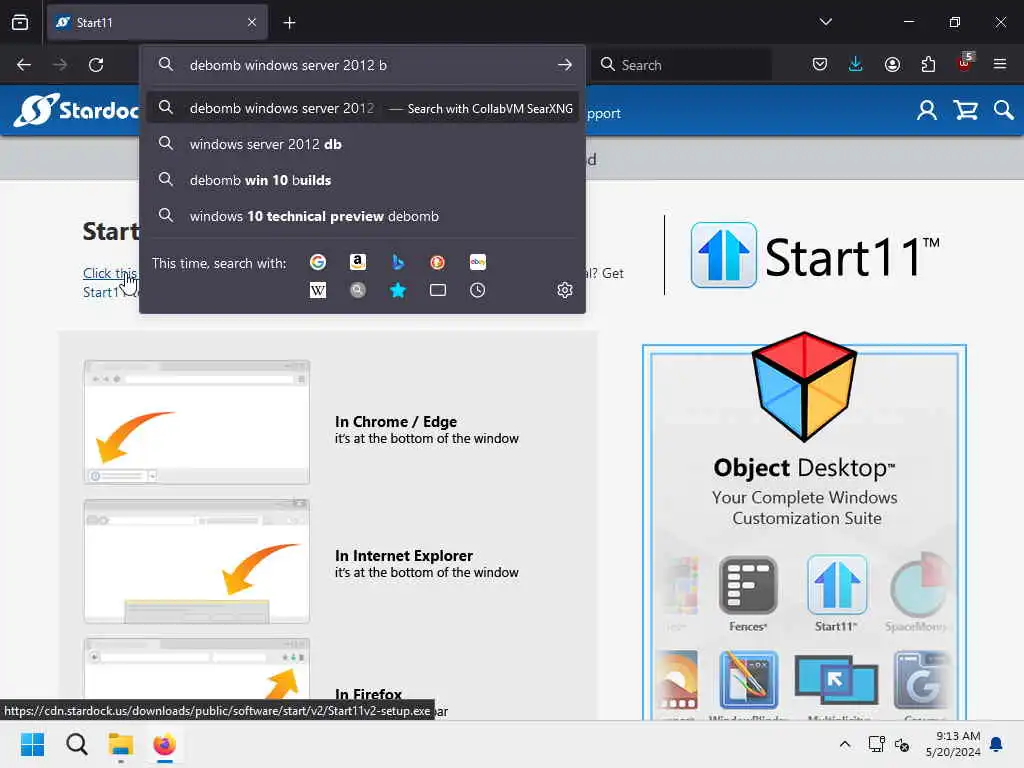The image size is (1024, 768).
Task: Search bookmarks with the blue star icon
Action: (398, 290)
